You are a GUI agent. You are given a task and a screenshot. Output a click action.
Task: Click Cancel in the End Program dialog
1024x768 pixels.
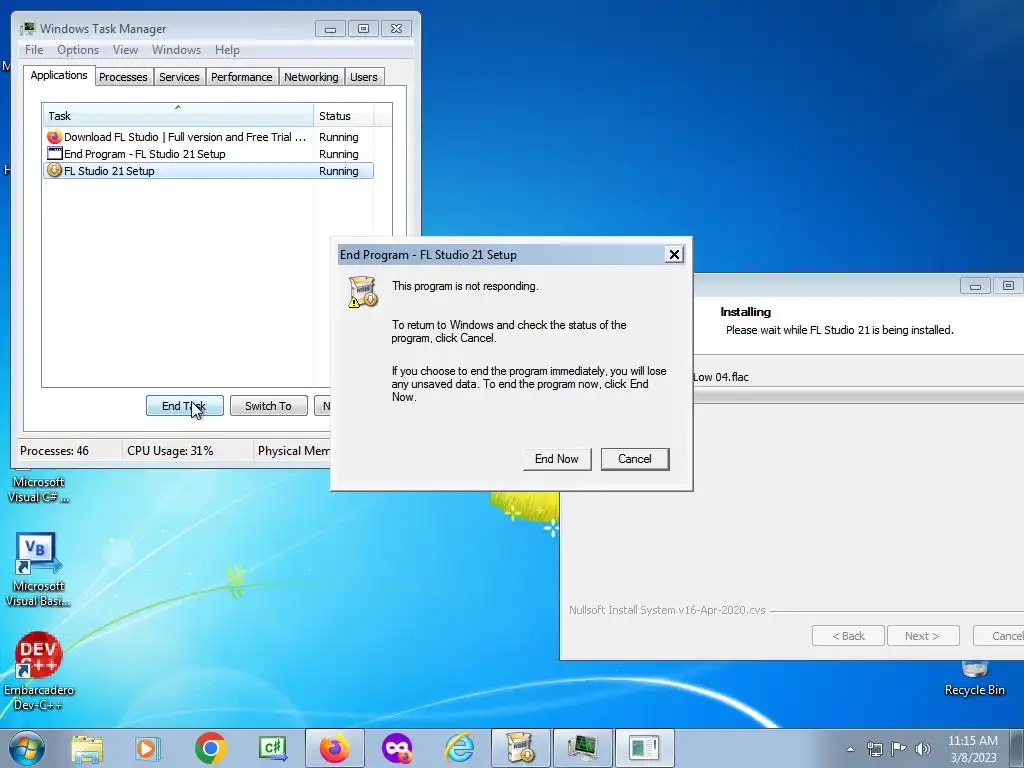(635, 459)
